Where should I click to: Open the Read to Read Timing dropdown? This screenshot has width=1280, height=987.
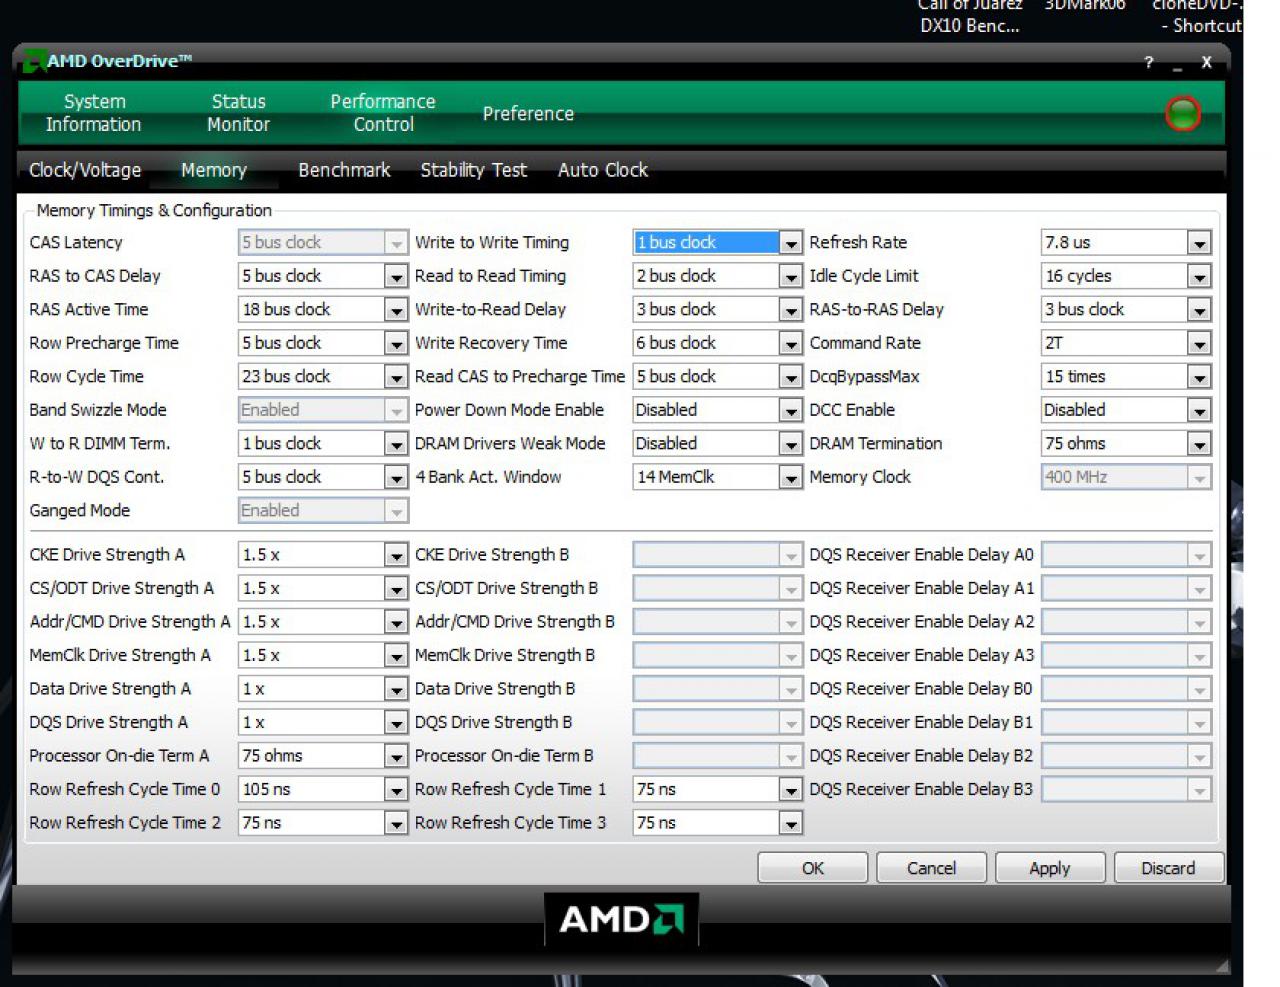tap(791, 276)
